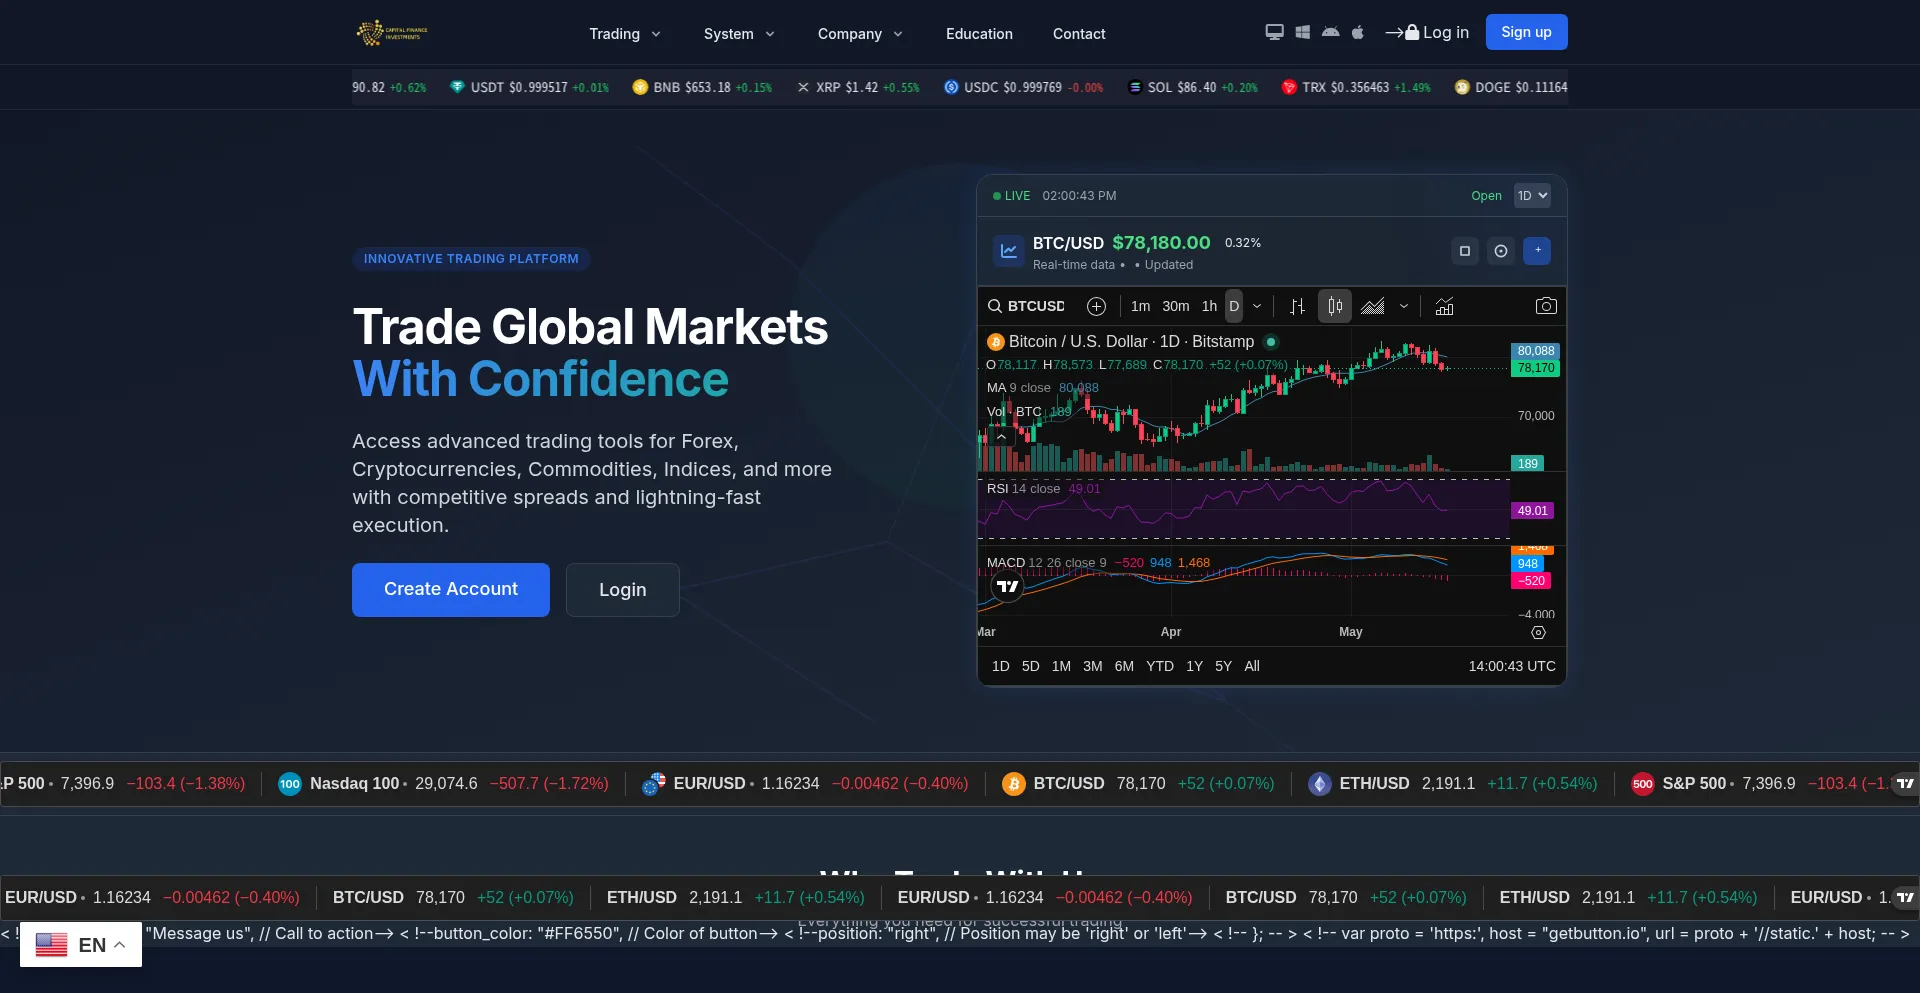Image resolution: width=1920 pixels, height=993 pixels.
Task: Click the blue line-chart icon beside BTC/USD
Action: pos(1009,251)
